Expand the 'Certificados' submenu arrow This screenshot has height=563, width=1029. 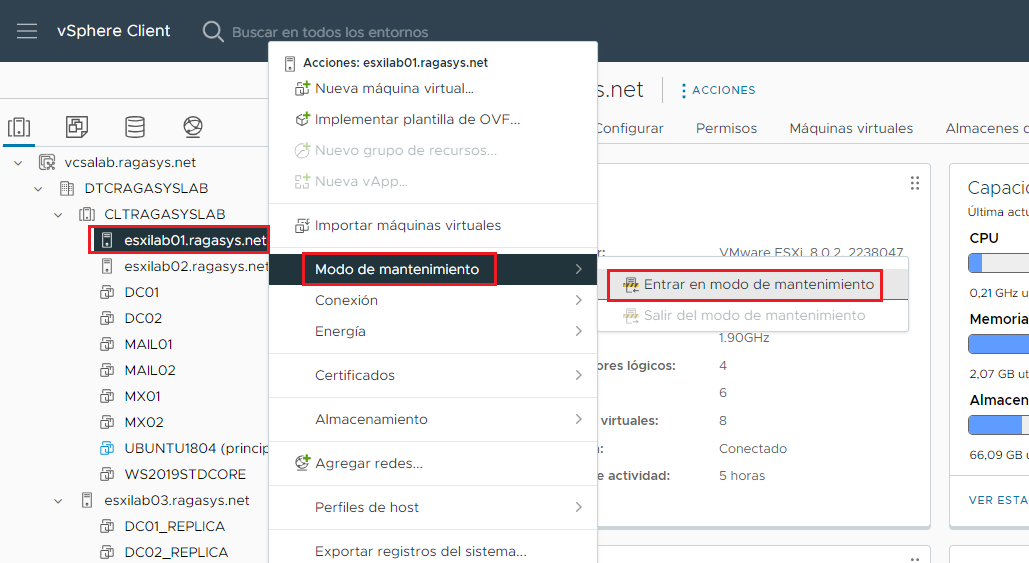point(578,375)
